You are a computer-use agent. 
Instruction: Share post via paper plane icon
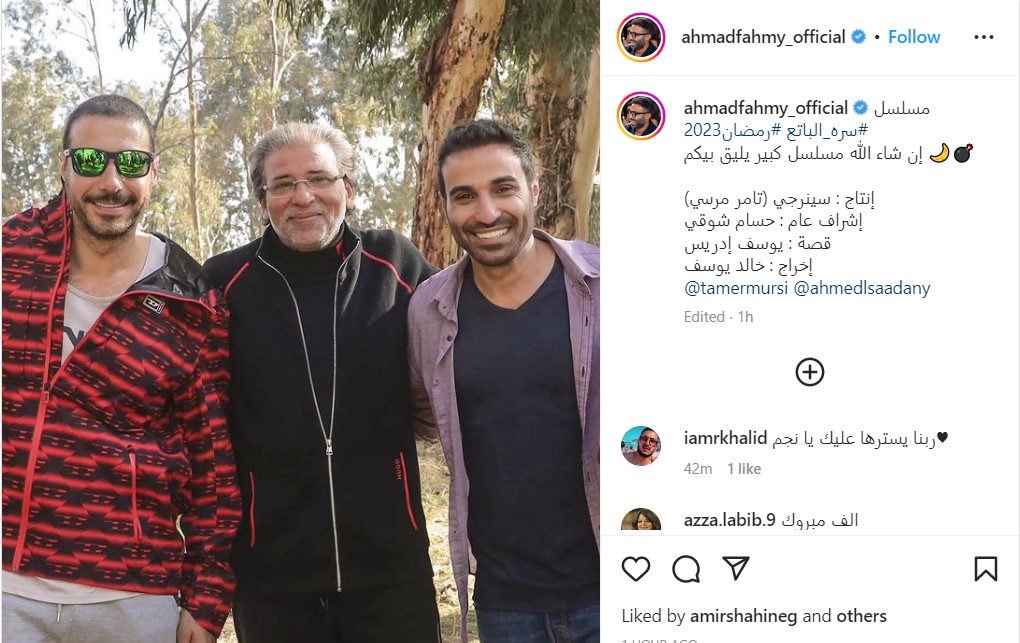[x=736, y=568]
